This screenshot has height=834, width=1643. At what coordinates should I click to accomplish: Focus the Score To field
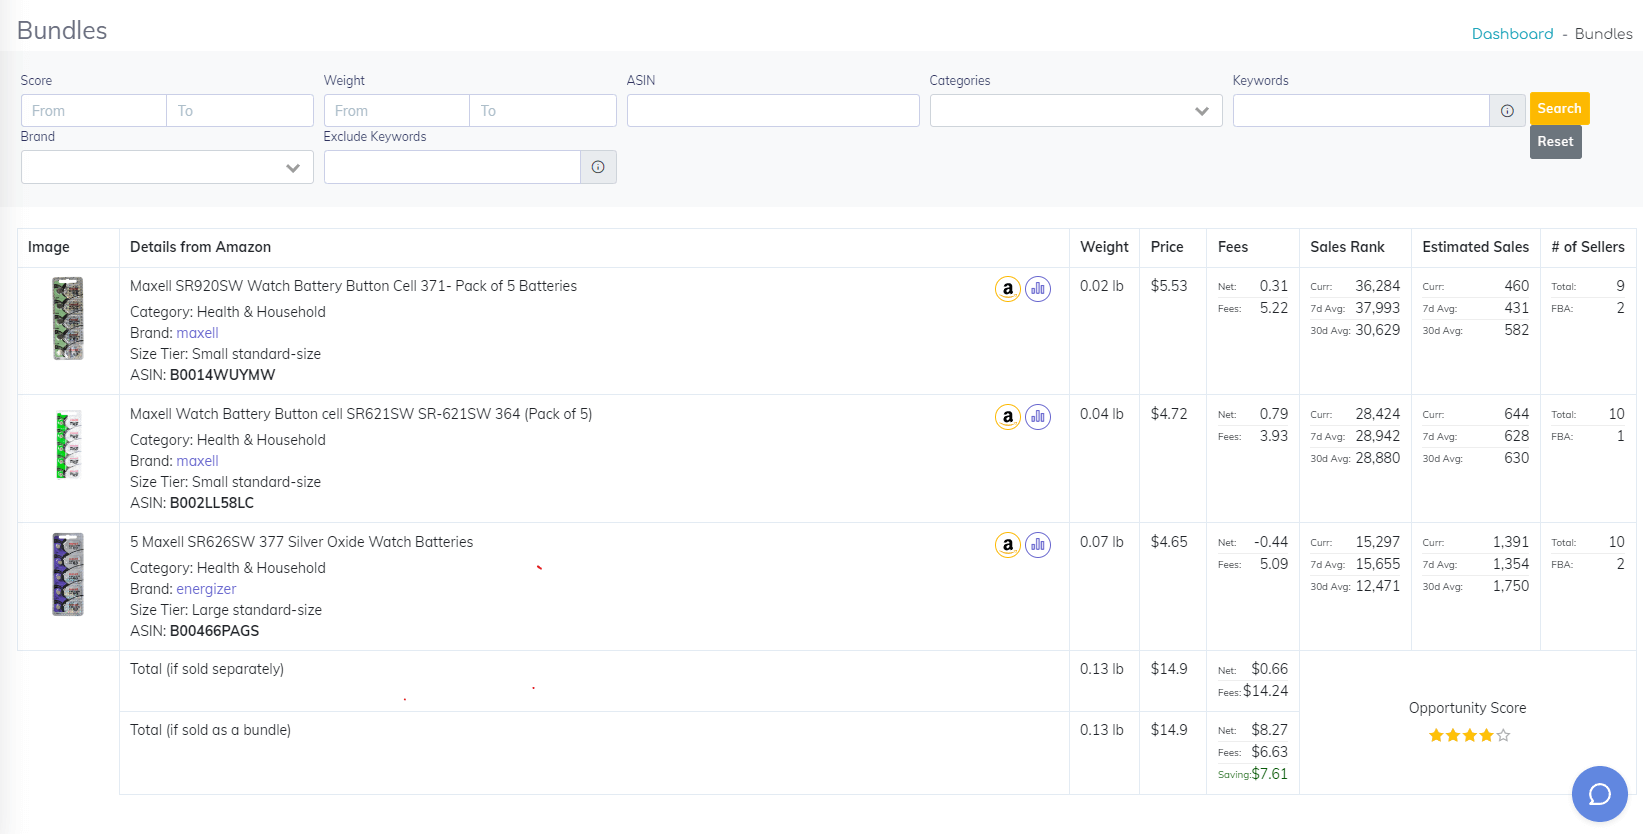point(240,111)
